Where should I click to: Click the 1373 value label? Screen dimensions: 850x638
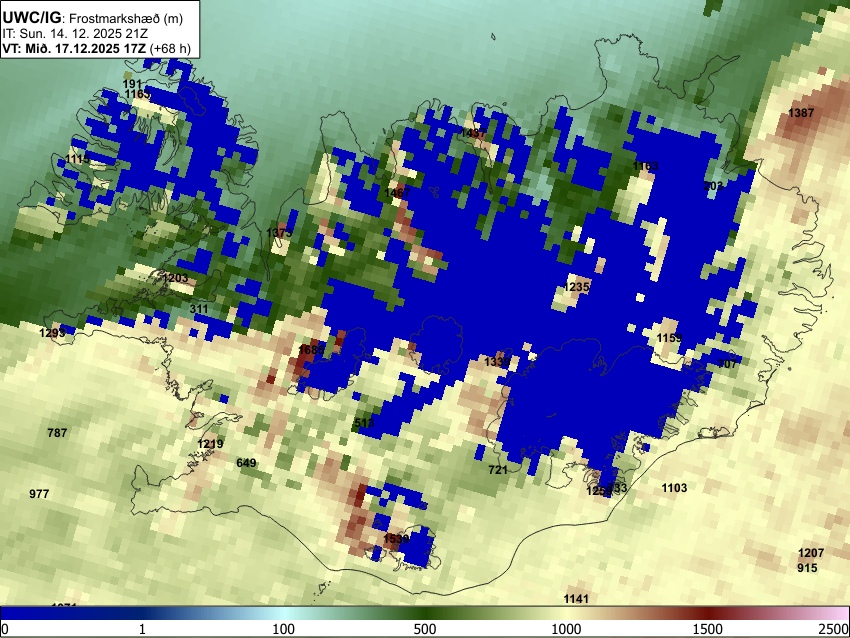[x=279, y=233]
